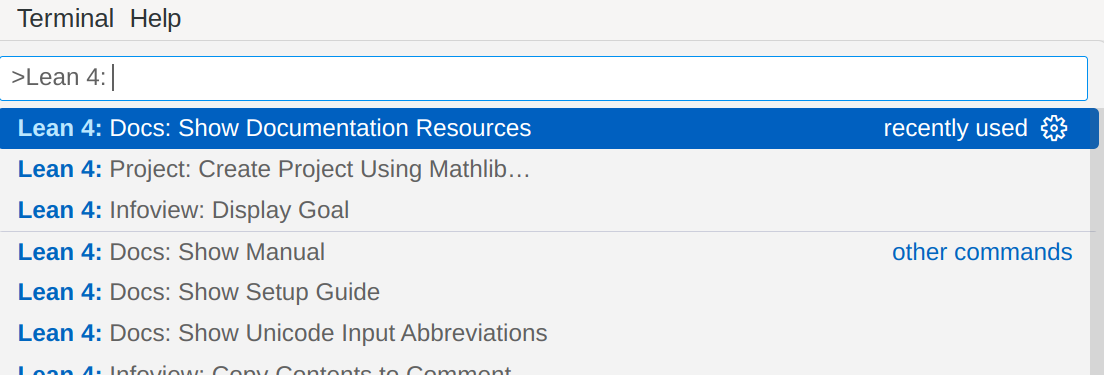
Task: Focus the command palette input field
Action: pos(544,78)
